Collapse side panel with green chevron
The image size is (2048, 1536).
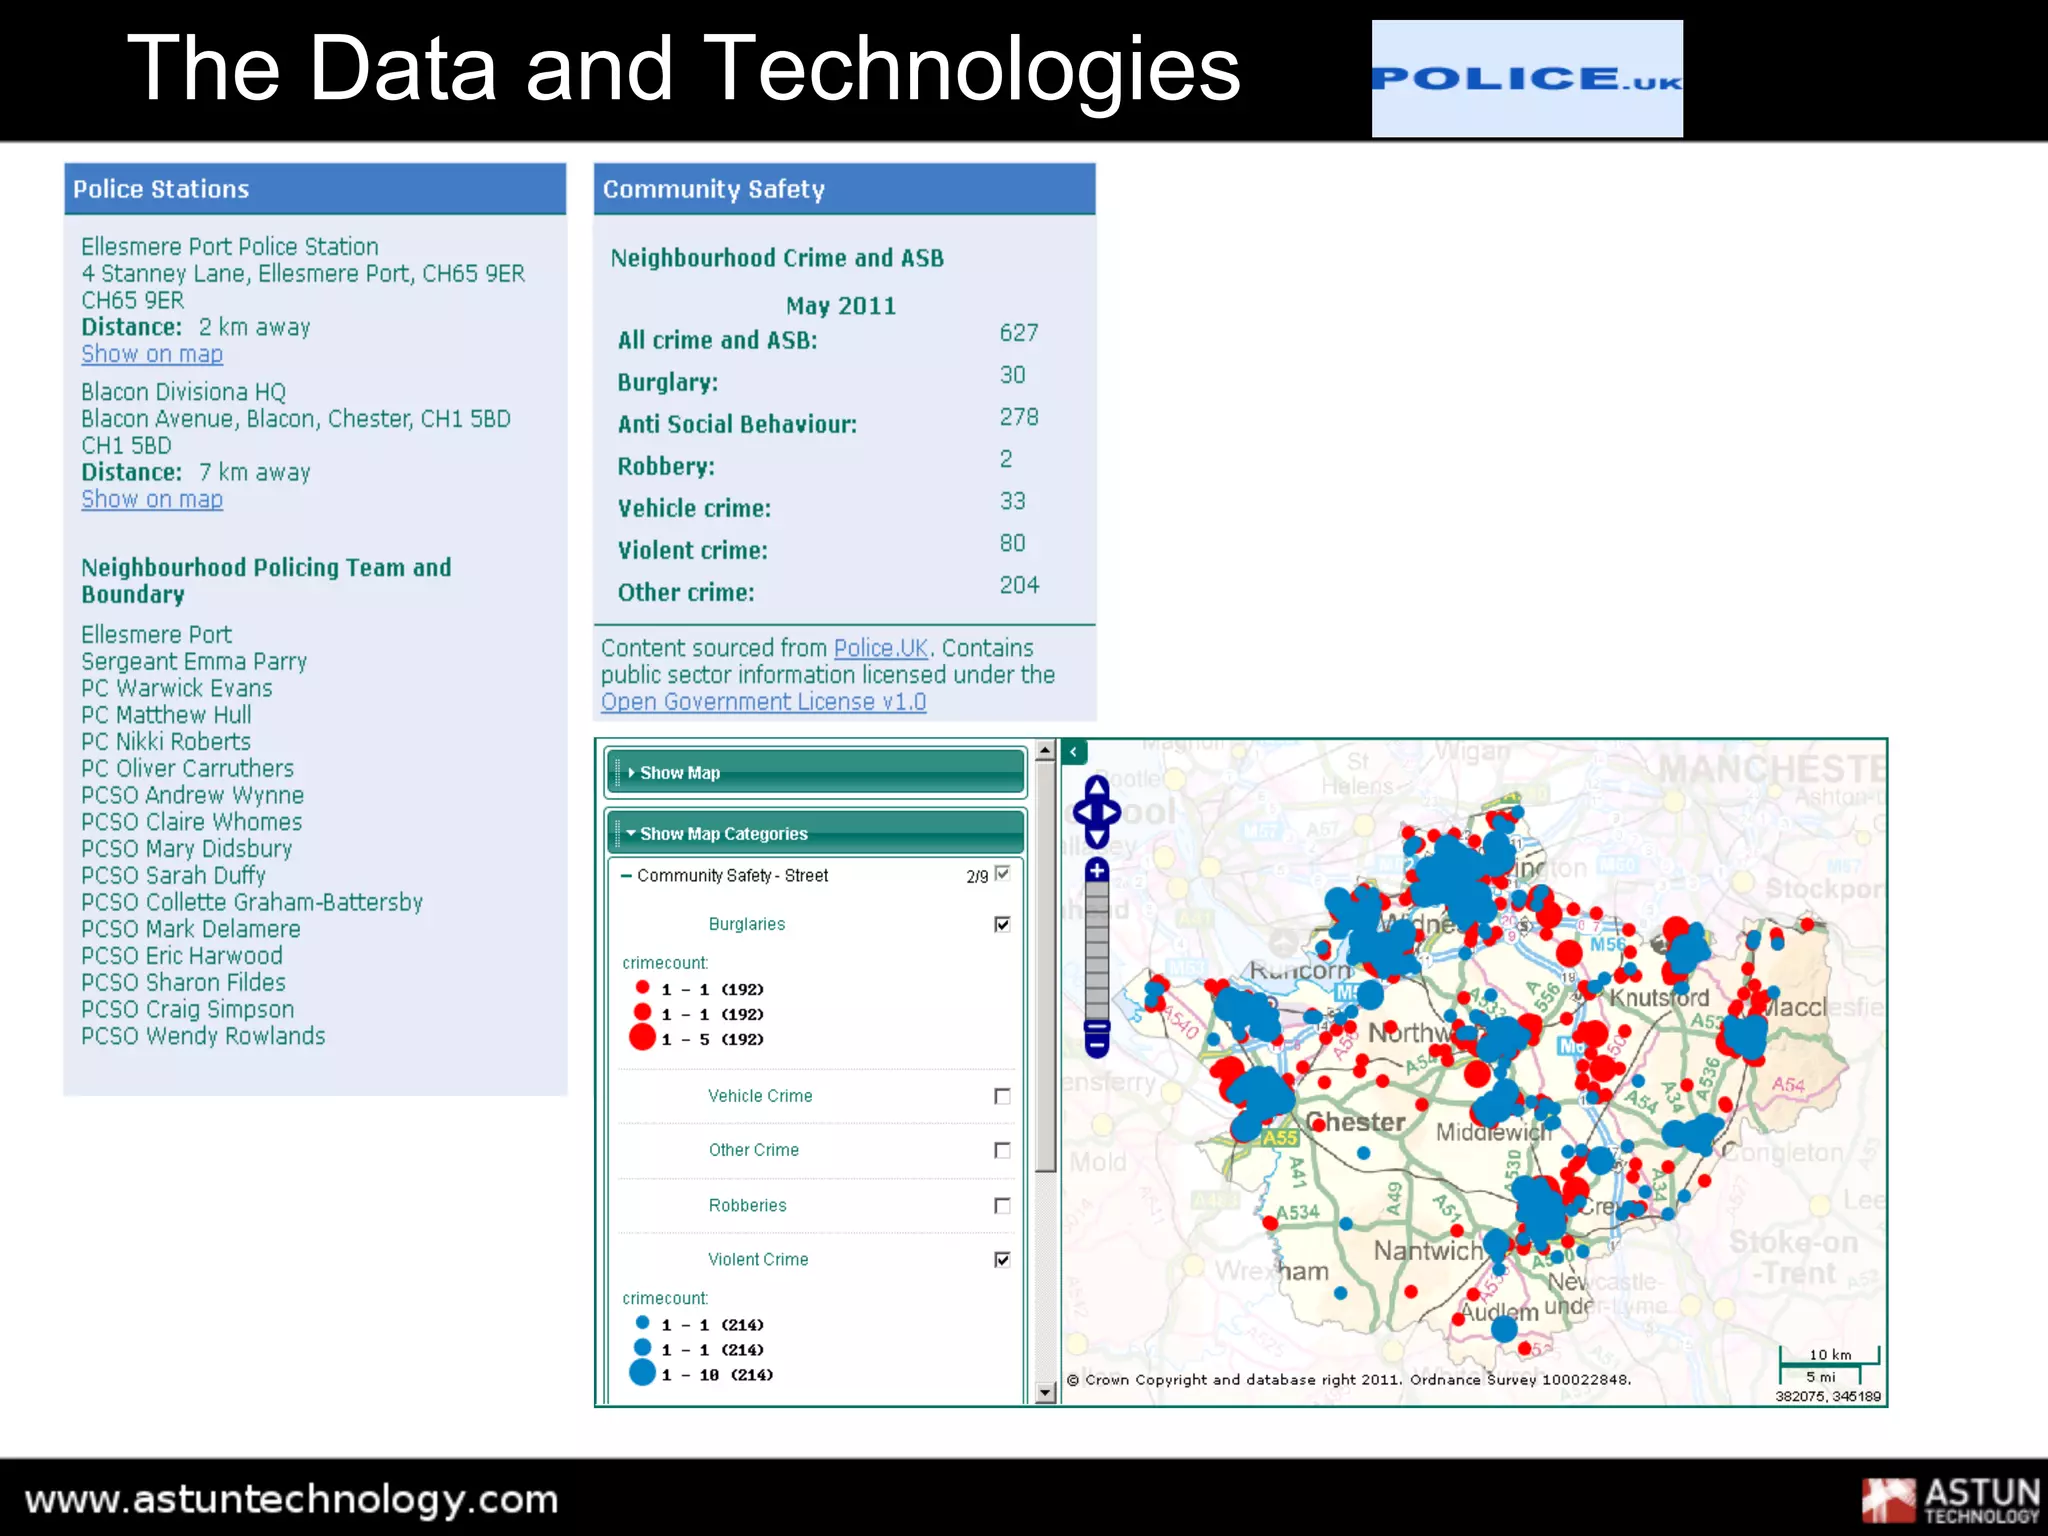[x=1073, y=752]
